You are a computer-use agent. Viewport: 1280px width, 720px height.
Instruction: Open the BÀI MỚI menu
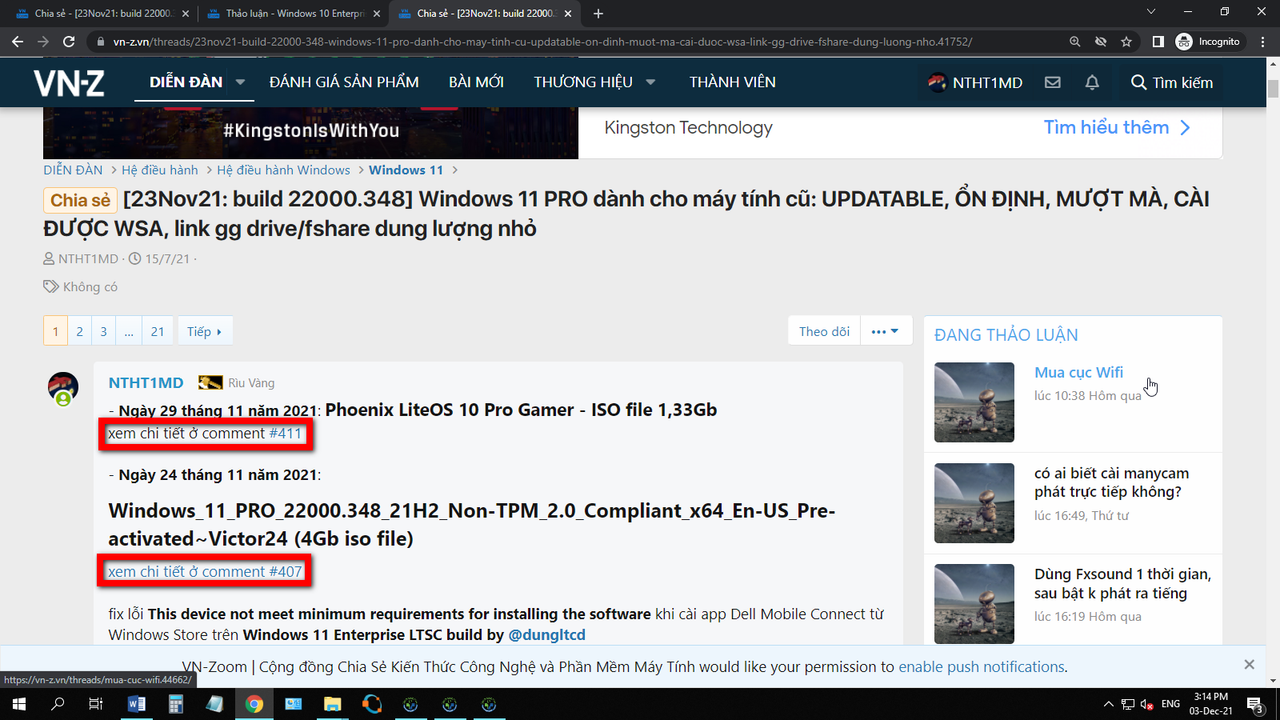pyautogui.click(x=476, y=82)
